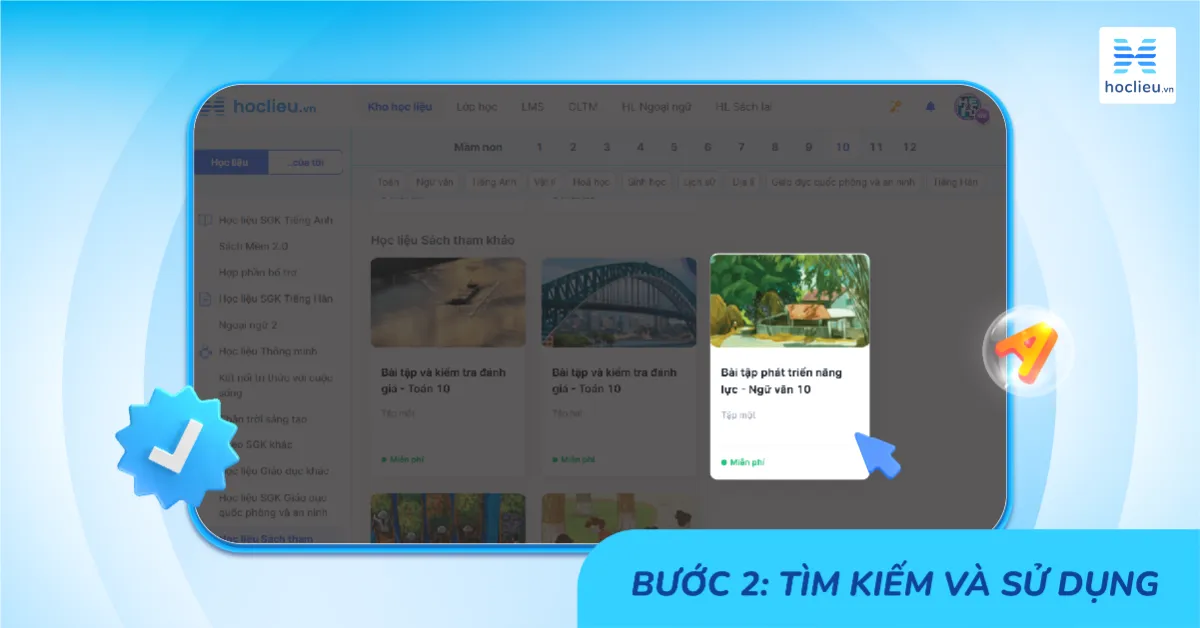Open Học liệu SGK Giáo dục quốc phòng sidebar item

(275, 505)
